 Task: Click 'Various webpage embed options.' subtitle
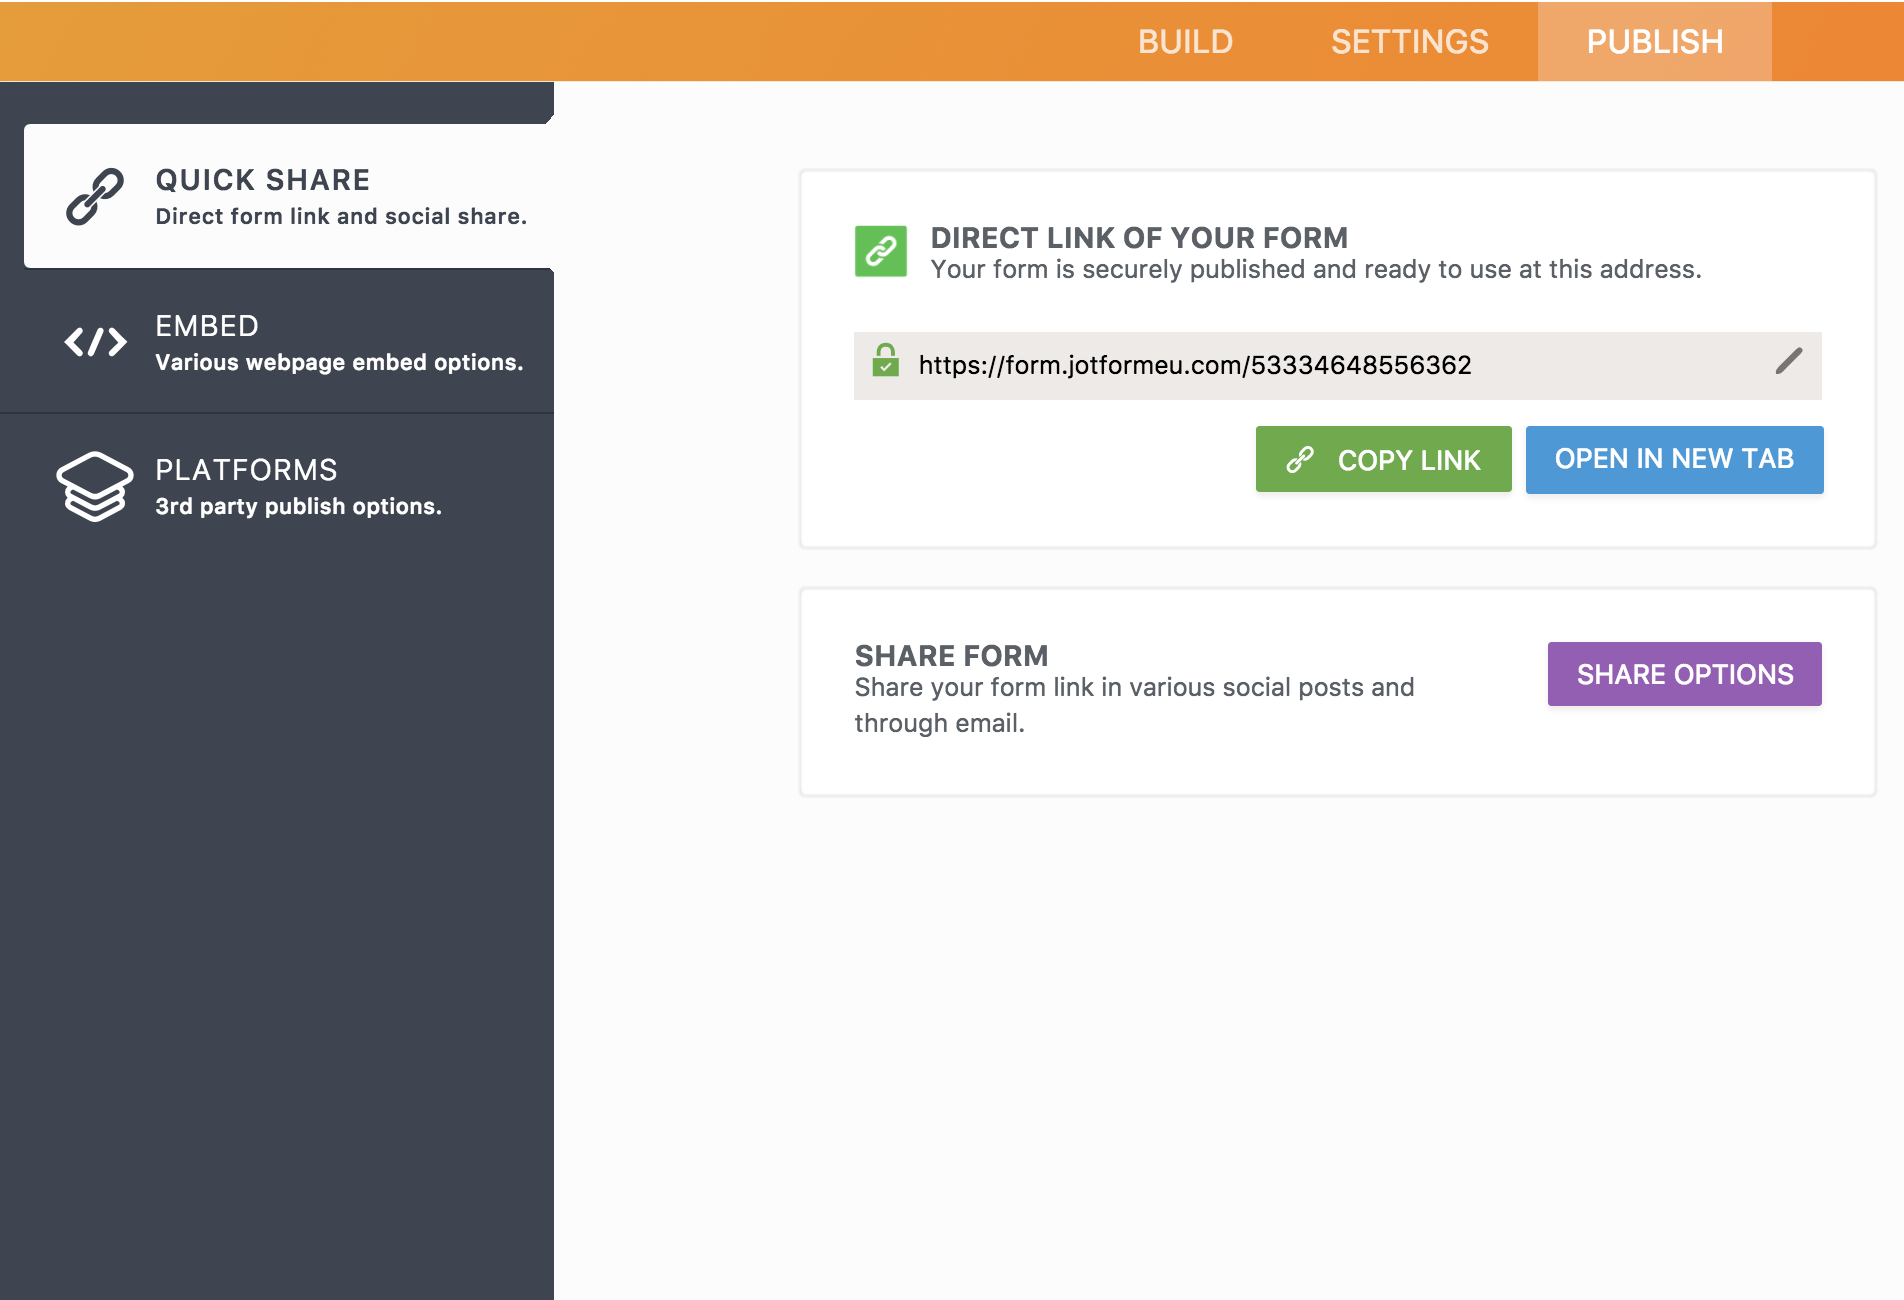(x=339, y=363)
